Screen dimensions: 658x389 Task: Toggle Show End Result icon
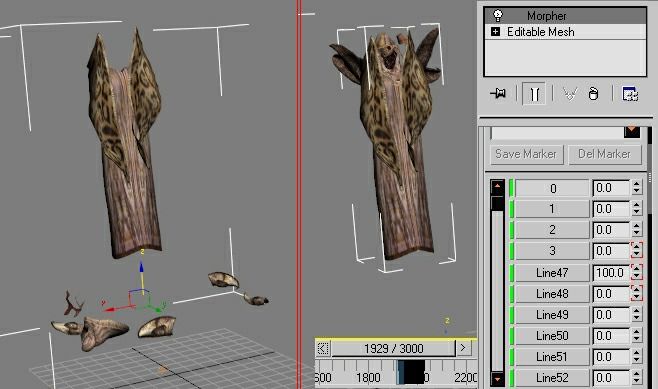pos(534,94)
